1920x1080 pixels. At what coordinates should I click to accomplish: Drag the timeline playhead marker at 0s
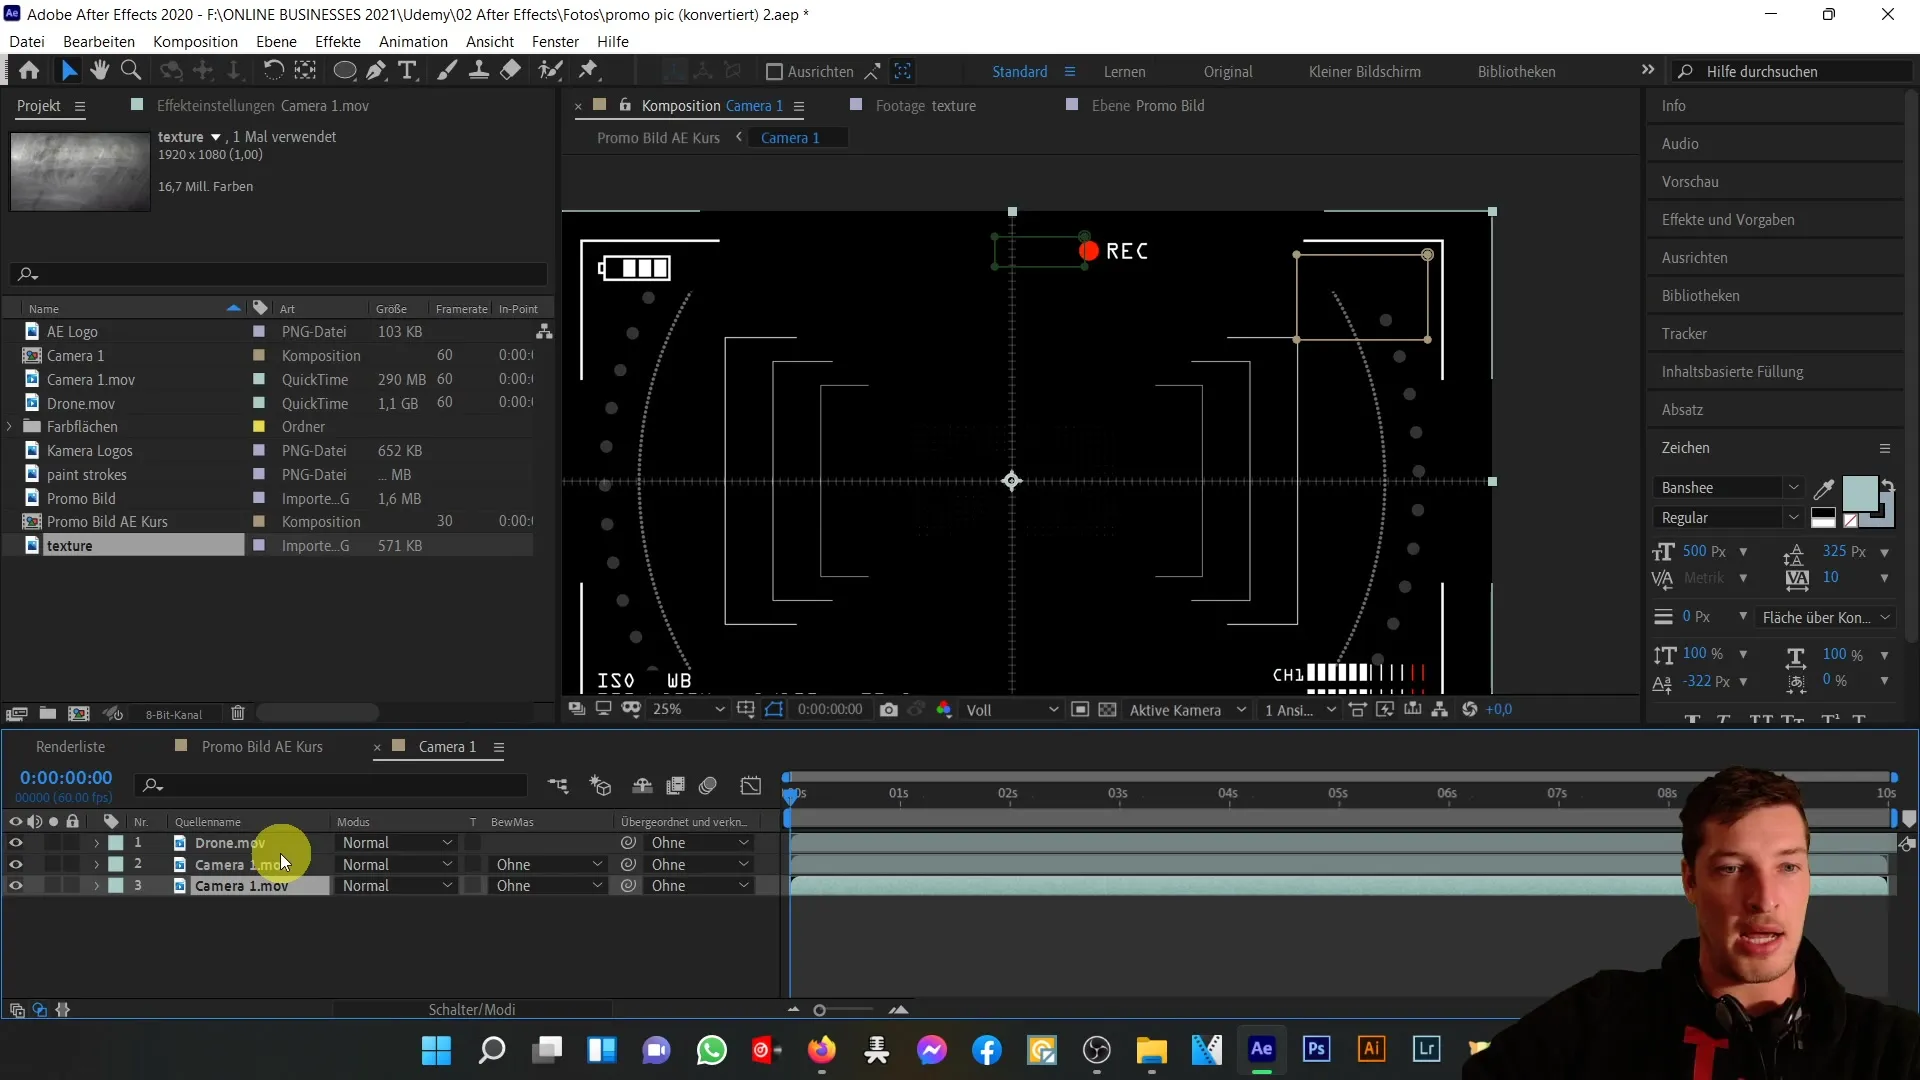790,791
